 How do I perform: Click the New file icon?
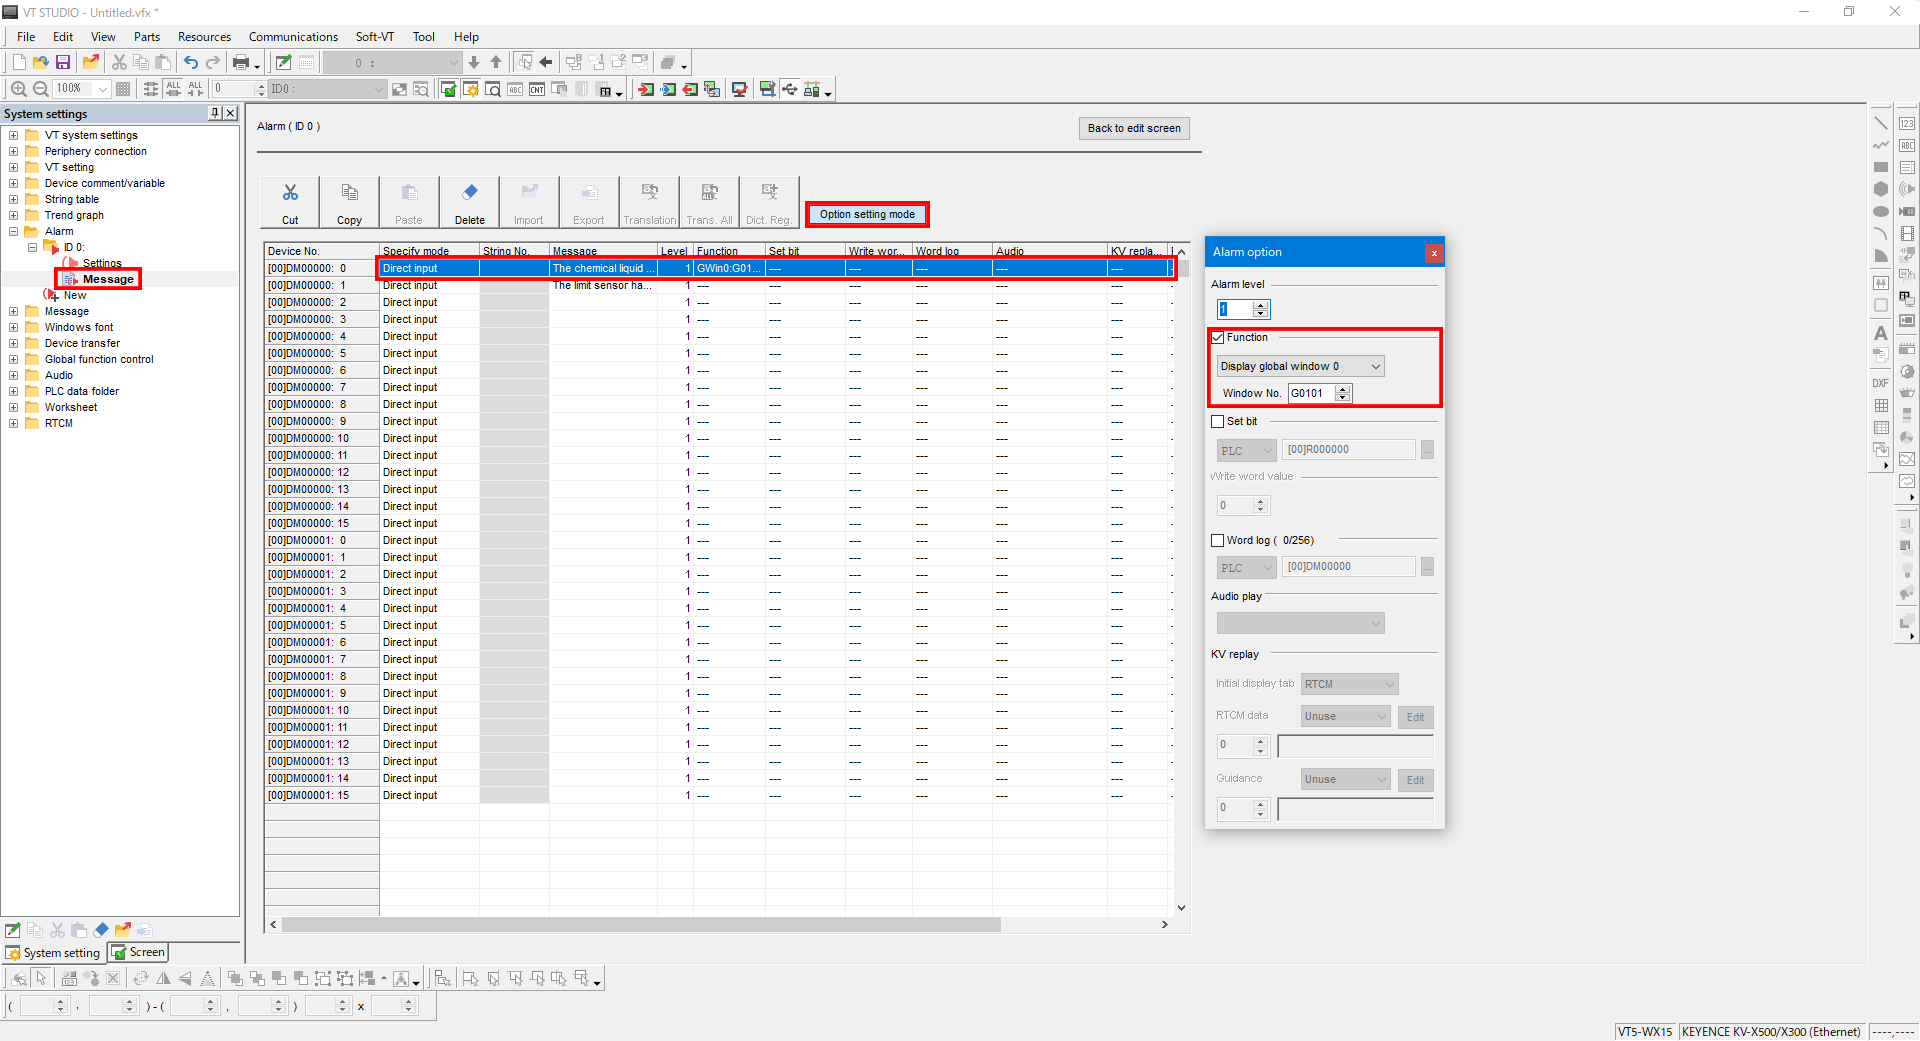pyautogui.click(x=19, y=62)
